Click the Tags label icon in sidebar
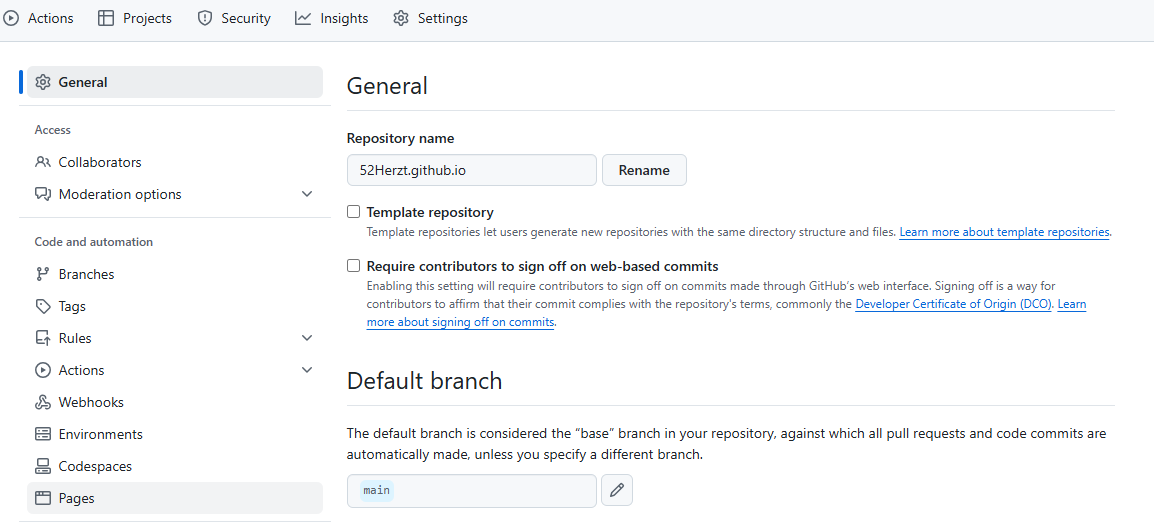This screenshot has width=1154, height=526. coord(43,306)
